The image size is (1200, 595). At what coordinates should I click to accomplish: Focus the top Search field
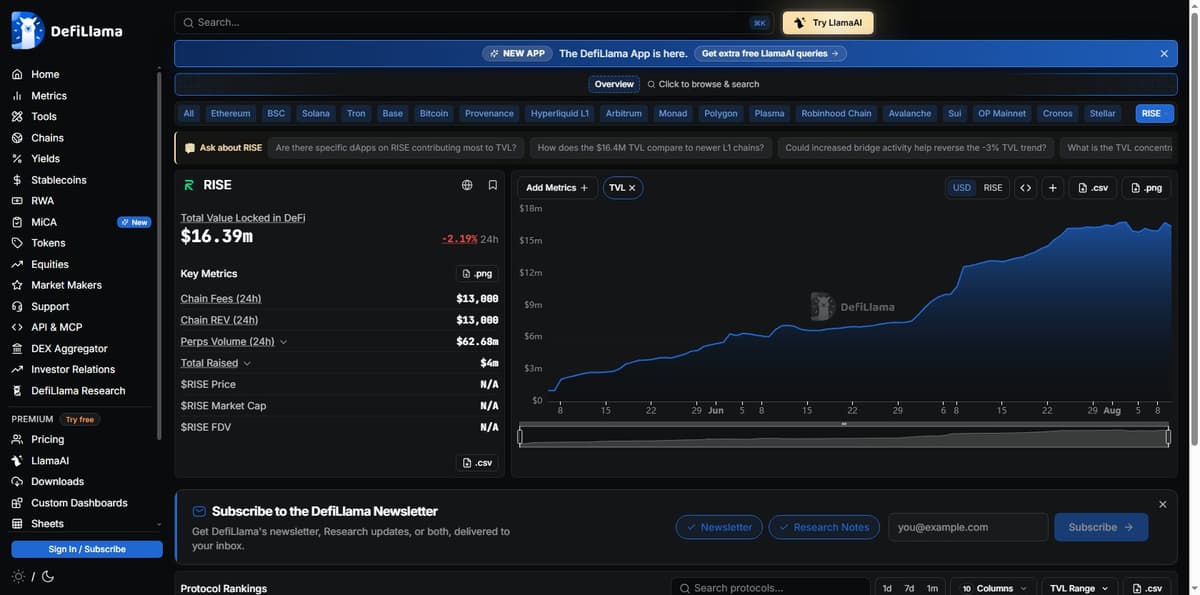475,22
